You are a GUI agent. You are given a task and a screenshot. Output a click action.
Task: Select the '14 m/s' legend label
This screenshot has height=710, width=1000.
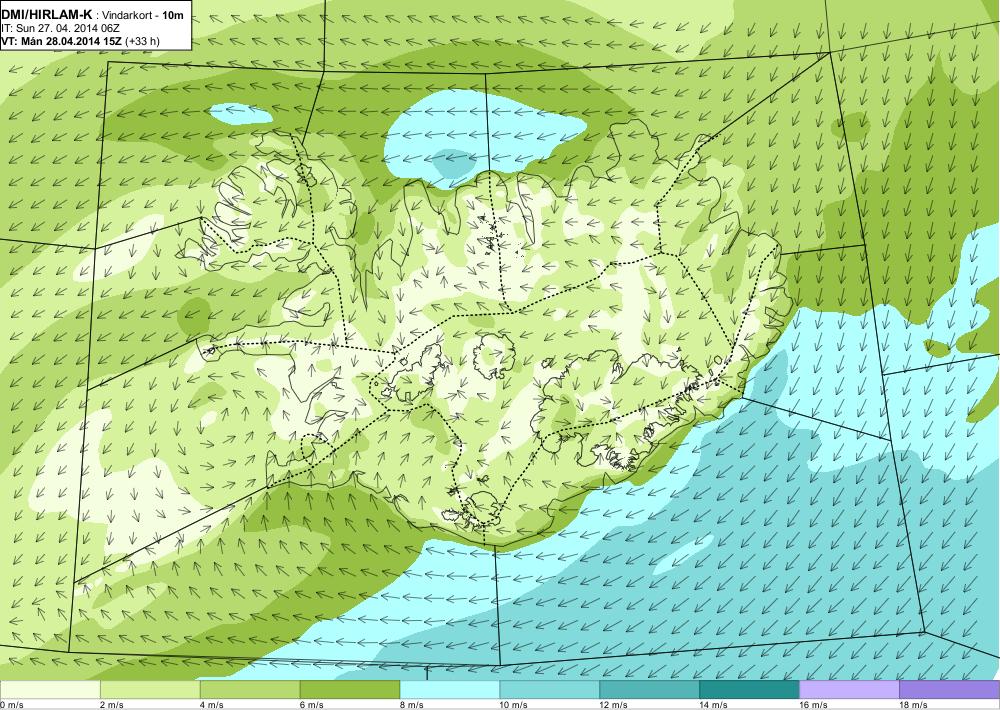pos(714,705)
